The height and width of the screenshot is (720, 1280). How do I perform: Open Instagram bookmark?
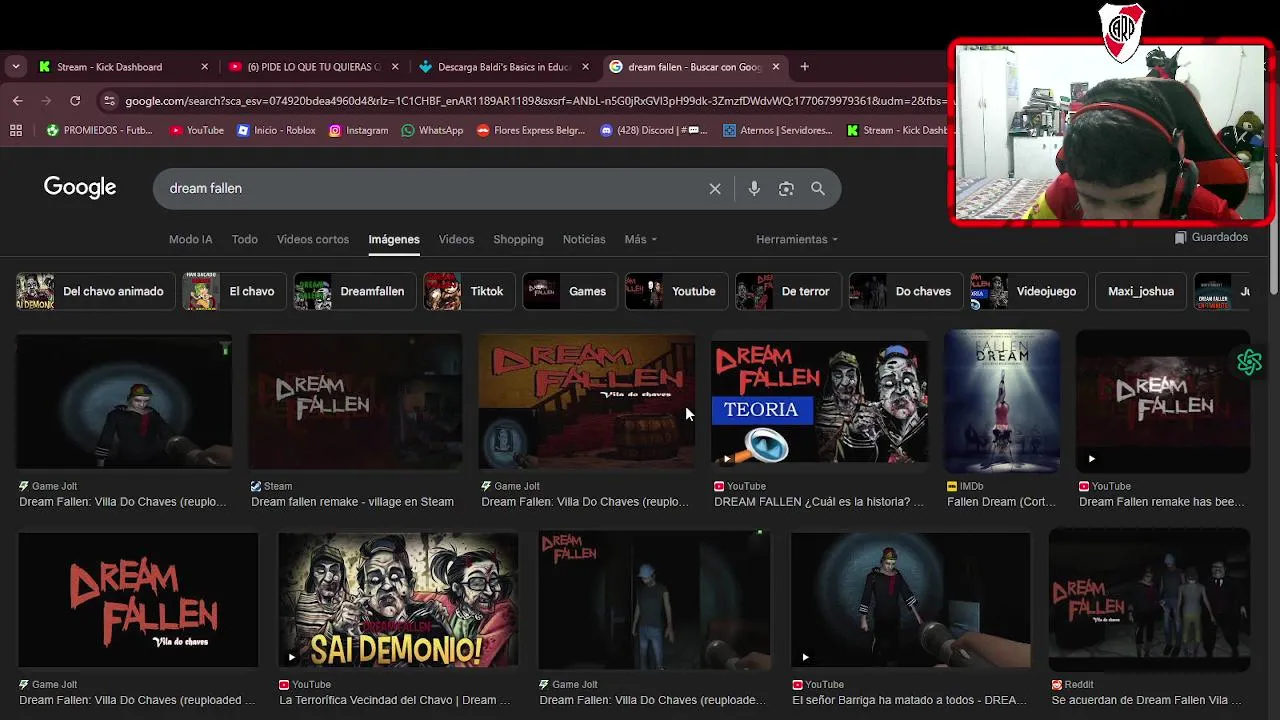click(358, 130)
